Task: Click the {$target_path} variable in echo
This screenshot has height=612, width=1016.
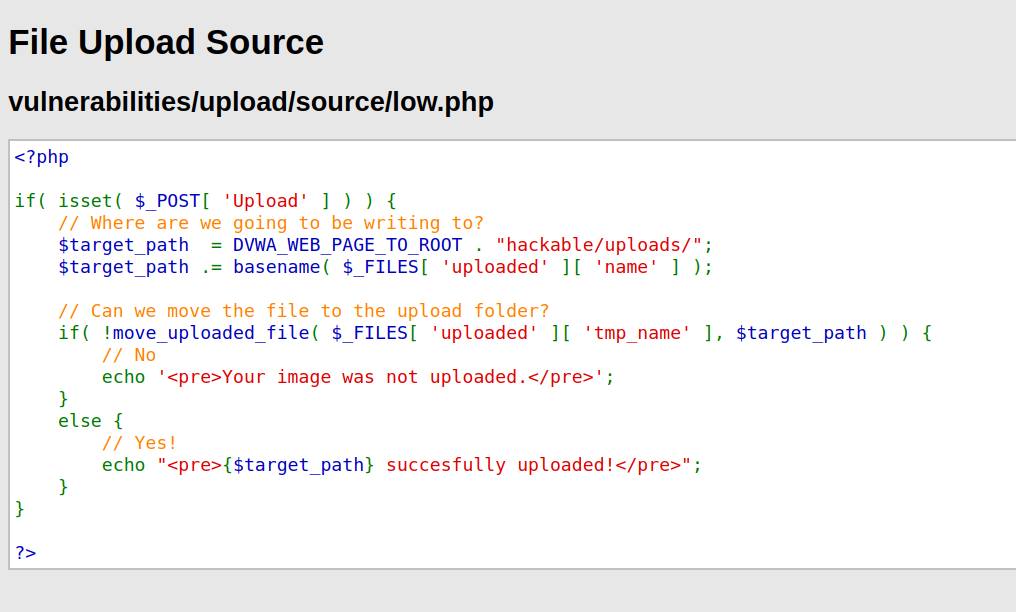Action: pyautogui.click(x=298, y=466)
